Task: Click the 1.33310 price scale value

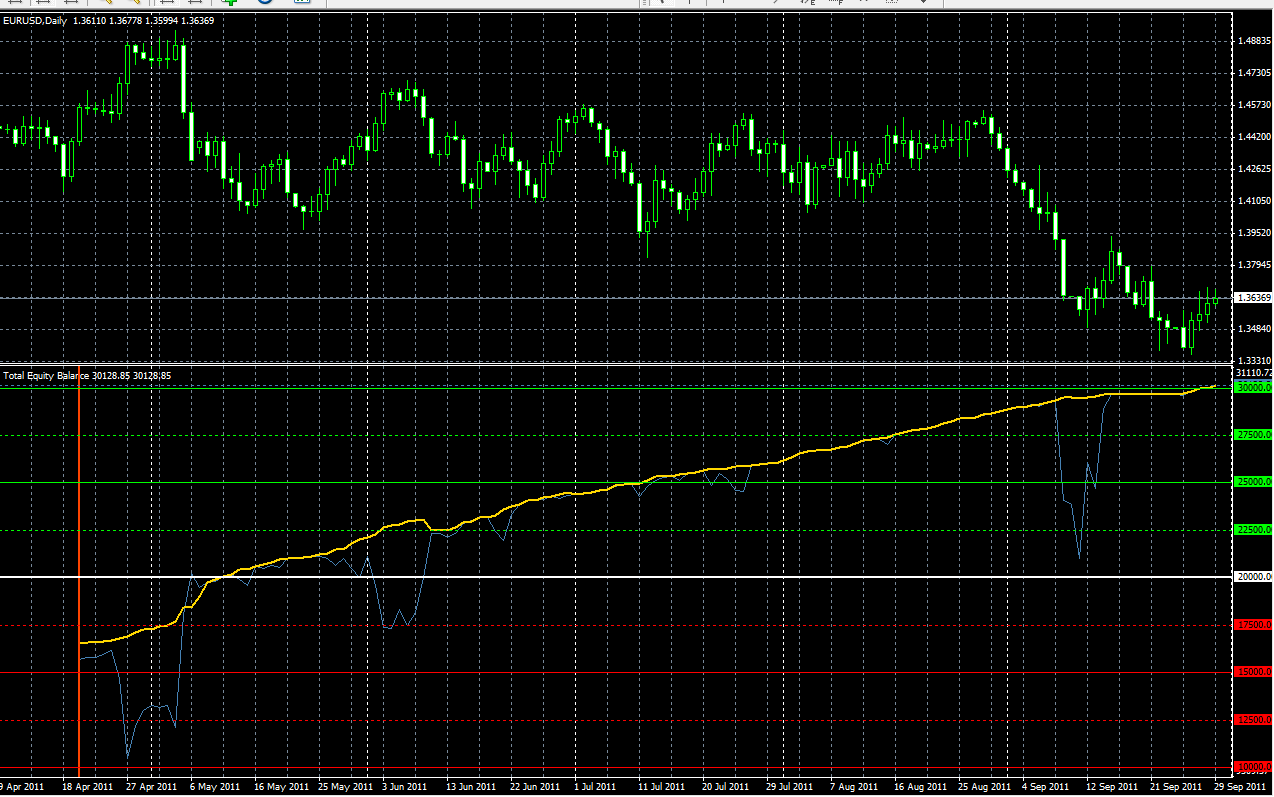Action: [1254, 360]
